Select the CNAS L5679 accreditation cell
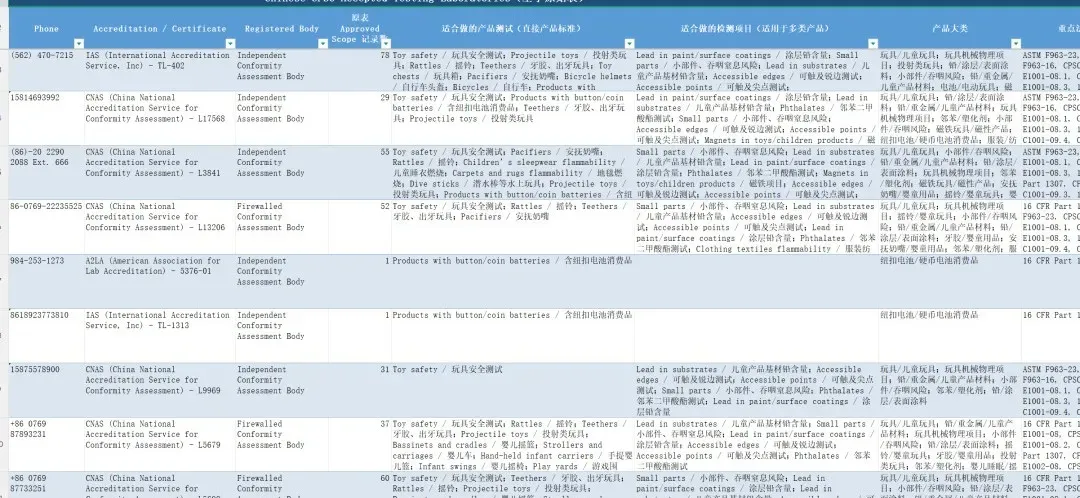 click(x=160, y=444)
